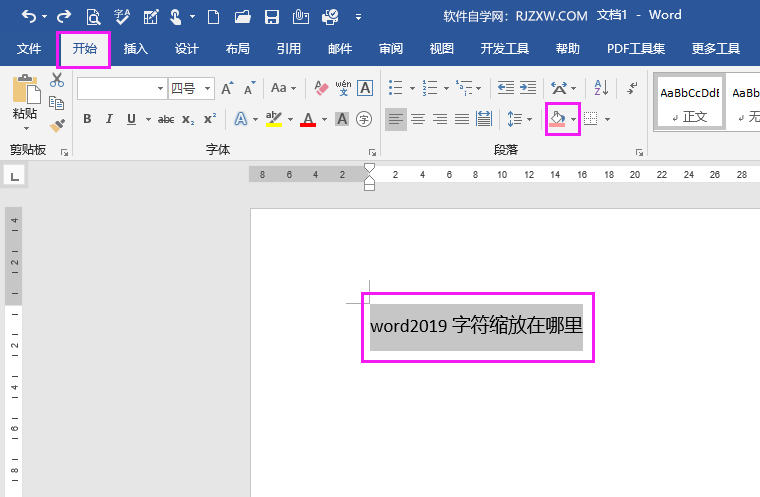Switch to the PDF工具集 tab
Image resolution: width=760 pixels, height=497 pixels.
pyautogui.click(x=636, y=48)
